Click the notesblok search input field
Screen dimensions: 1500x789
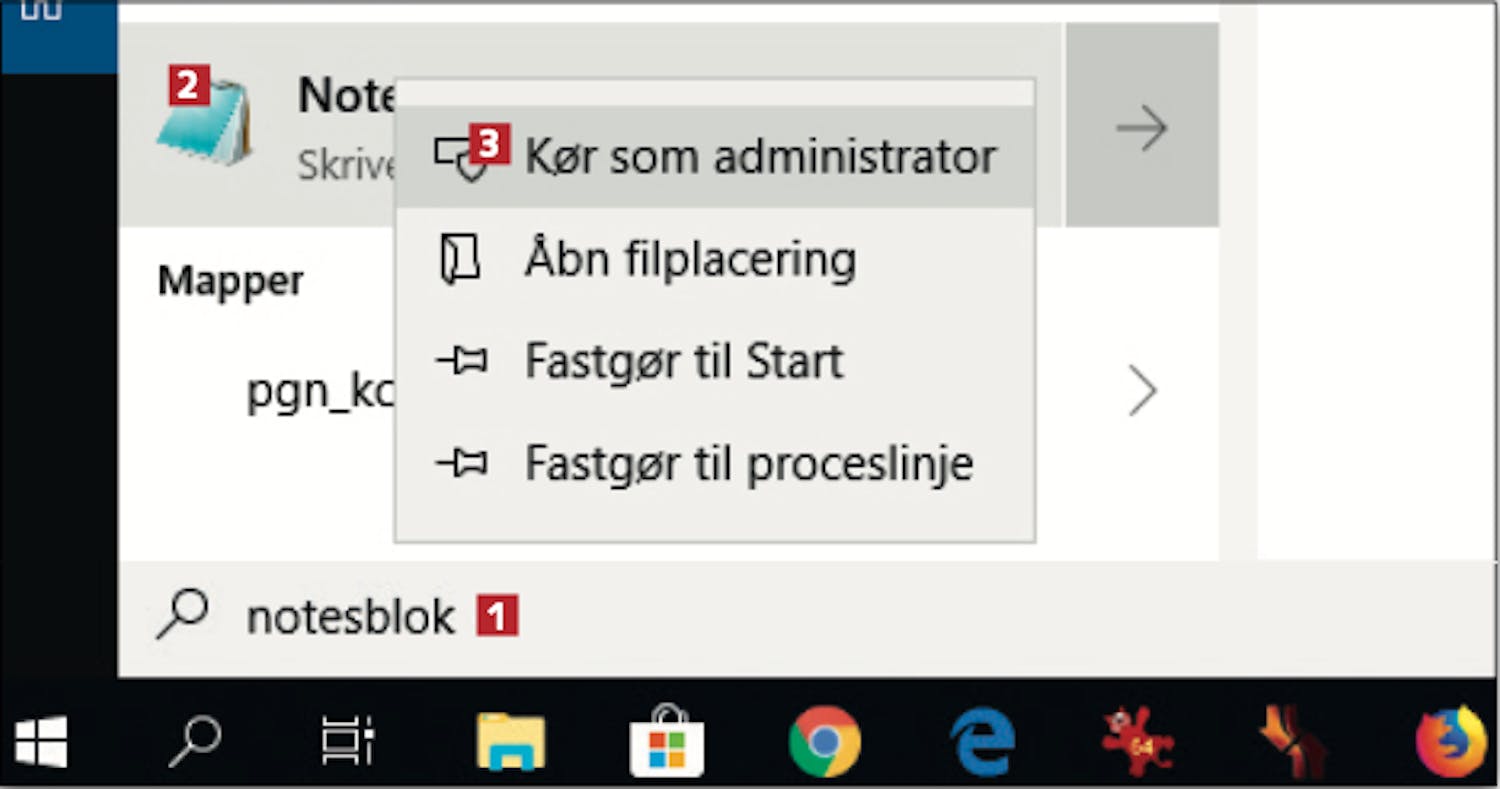click(x=668, y=617)
